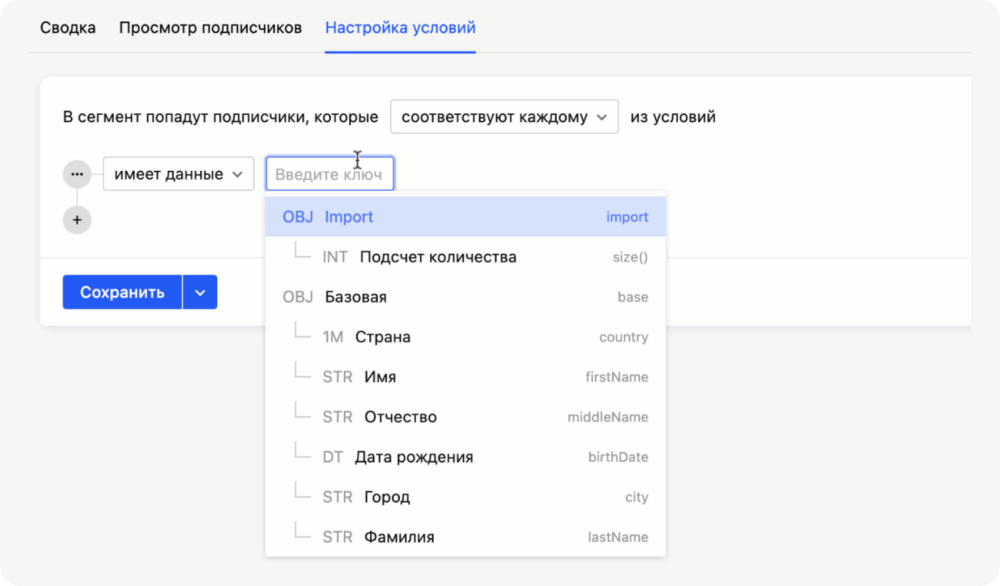Open the arrow dropdown beside Сохранить
1000x586 pixels.
click(x=200, y=293)
